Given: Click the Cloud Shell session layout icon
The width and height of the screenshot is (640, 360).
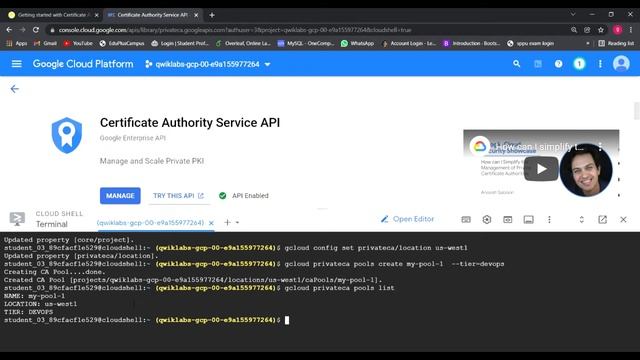Looking at the screenshot, I should pos(529,220).
